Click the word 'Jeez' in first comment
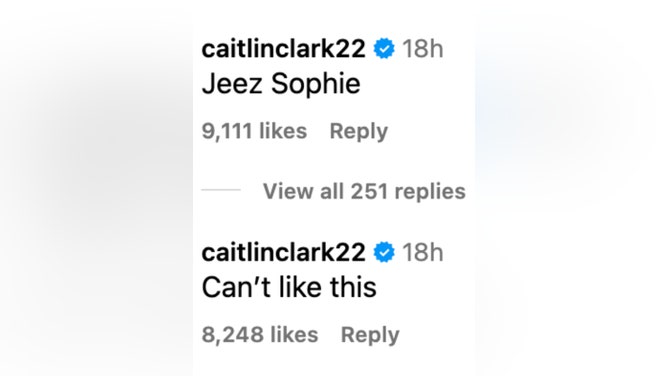The image size is (668, 376). tap(232, 84)
